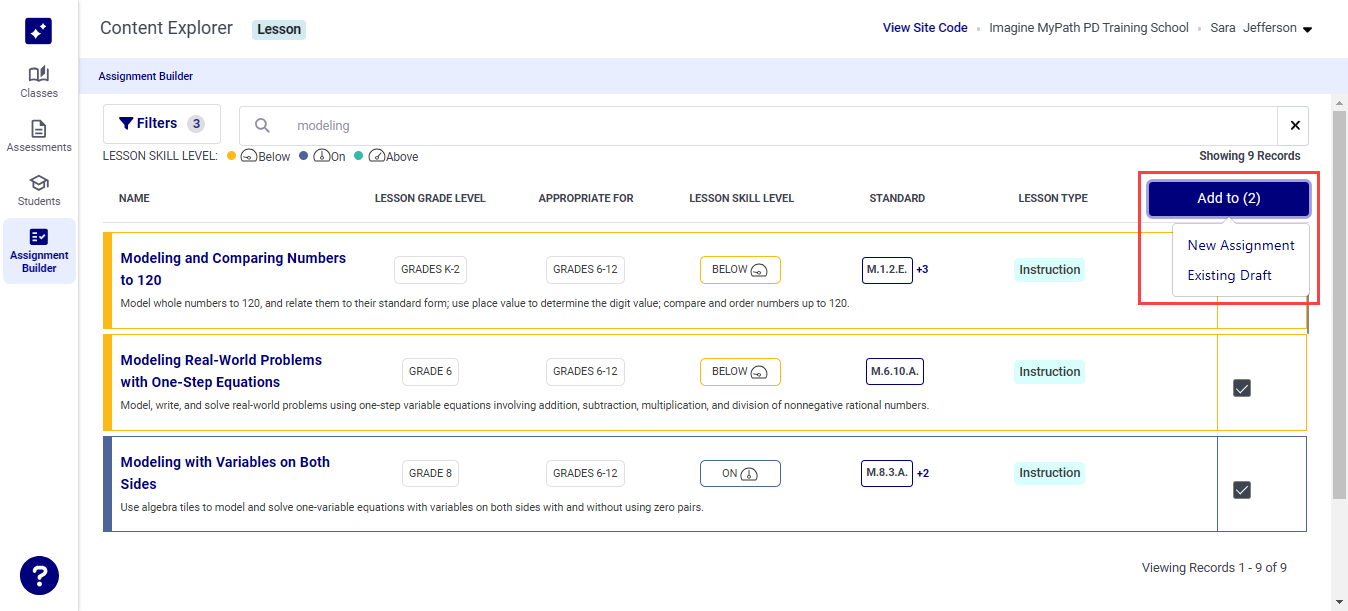Click BELOW badge in One-Step Equations row
The width and height of the screenshot is (1348, 611).
(740, 372)
